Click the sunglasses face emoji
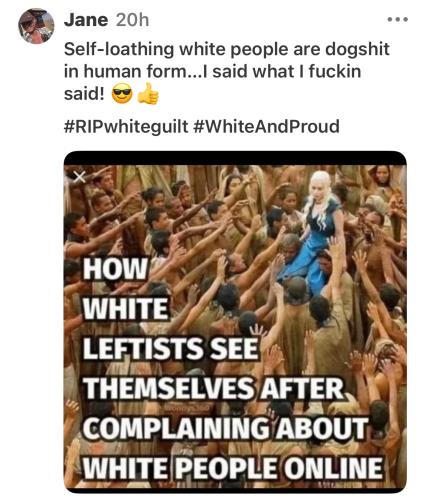This screenshot has width=425, height=500. [122, 94]
